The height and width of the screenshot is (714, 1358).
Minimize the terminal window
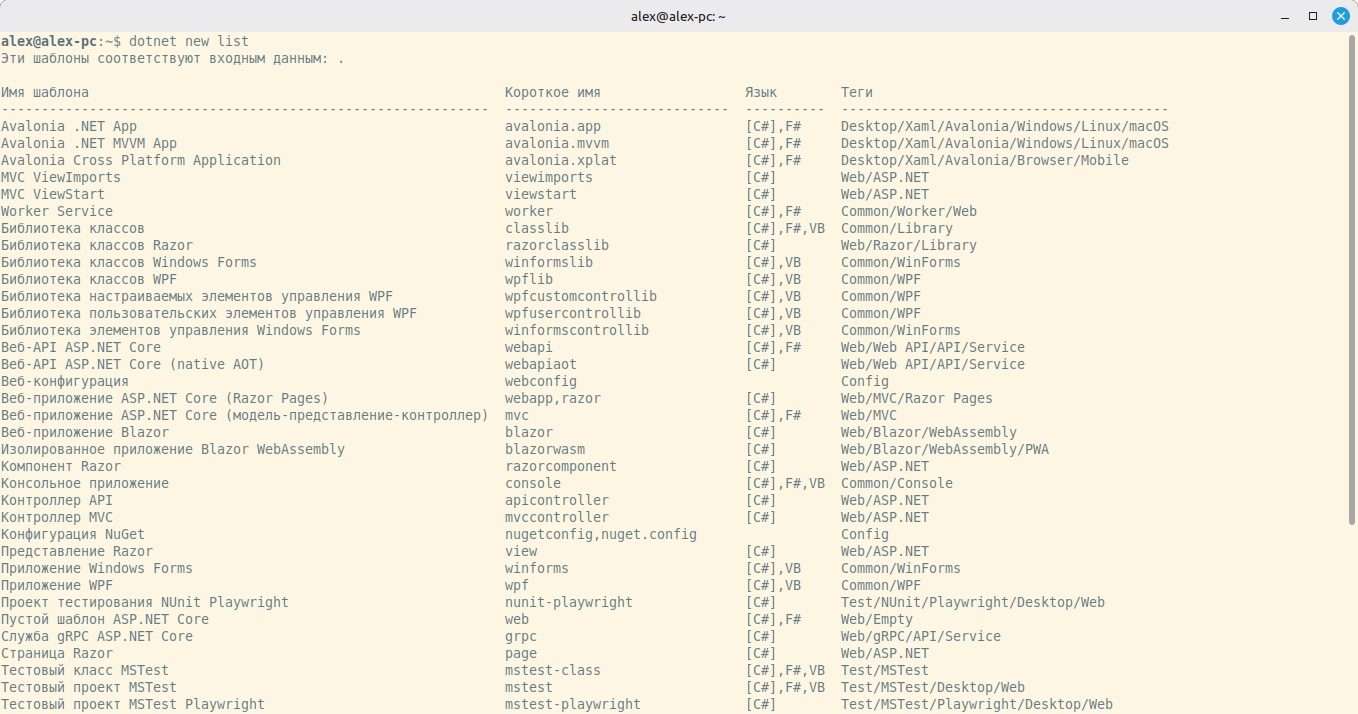pos(1286,16)
